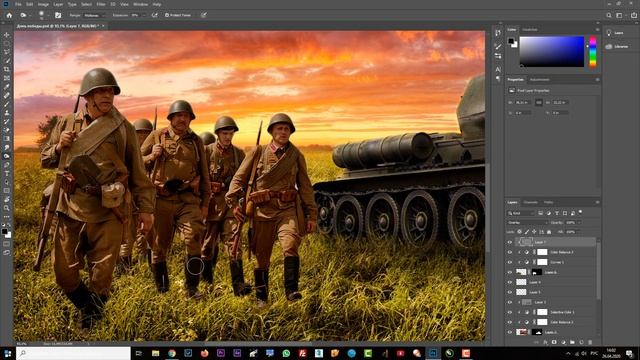The height and width of the screenshot is (360, 640).
Task: Click the Home icon in the options bar
Action: tap(9, 15)
